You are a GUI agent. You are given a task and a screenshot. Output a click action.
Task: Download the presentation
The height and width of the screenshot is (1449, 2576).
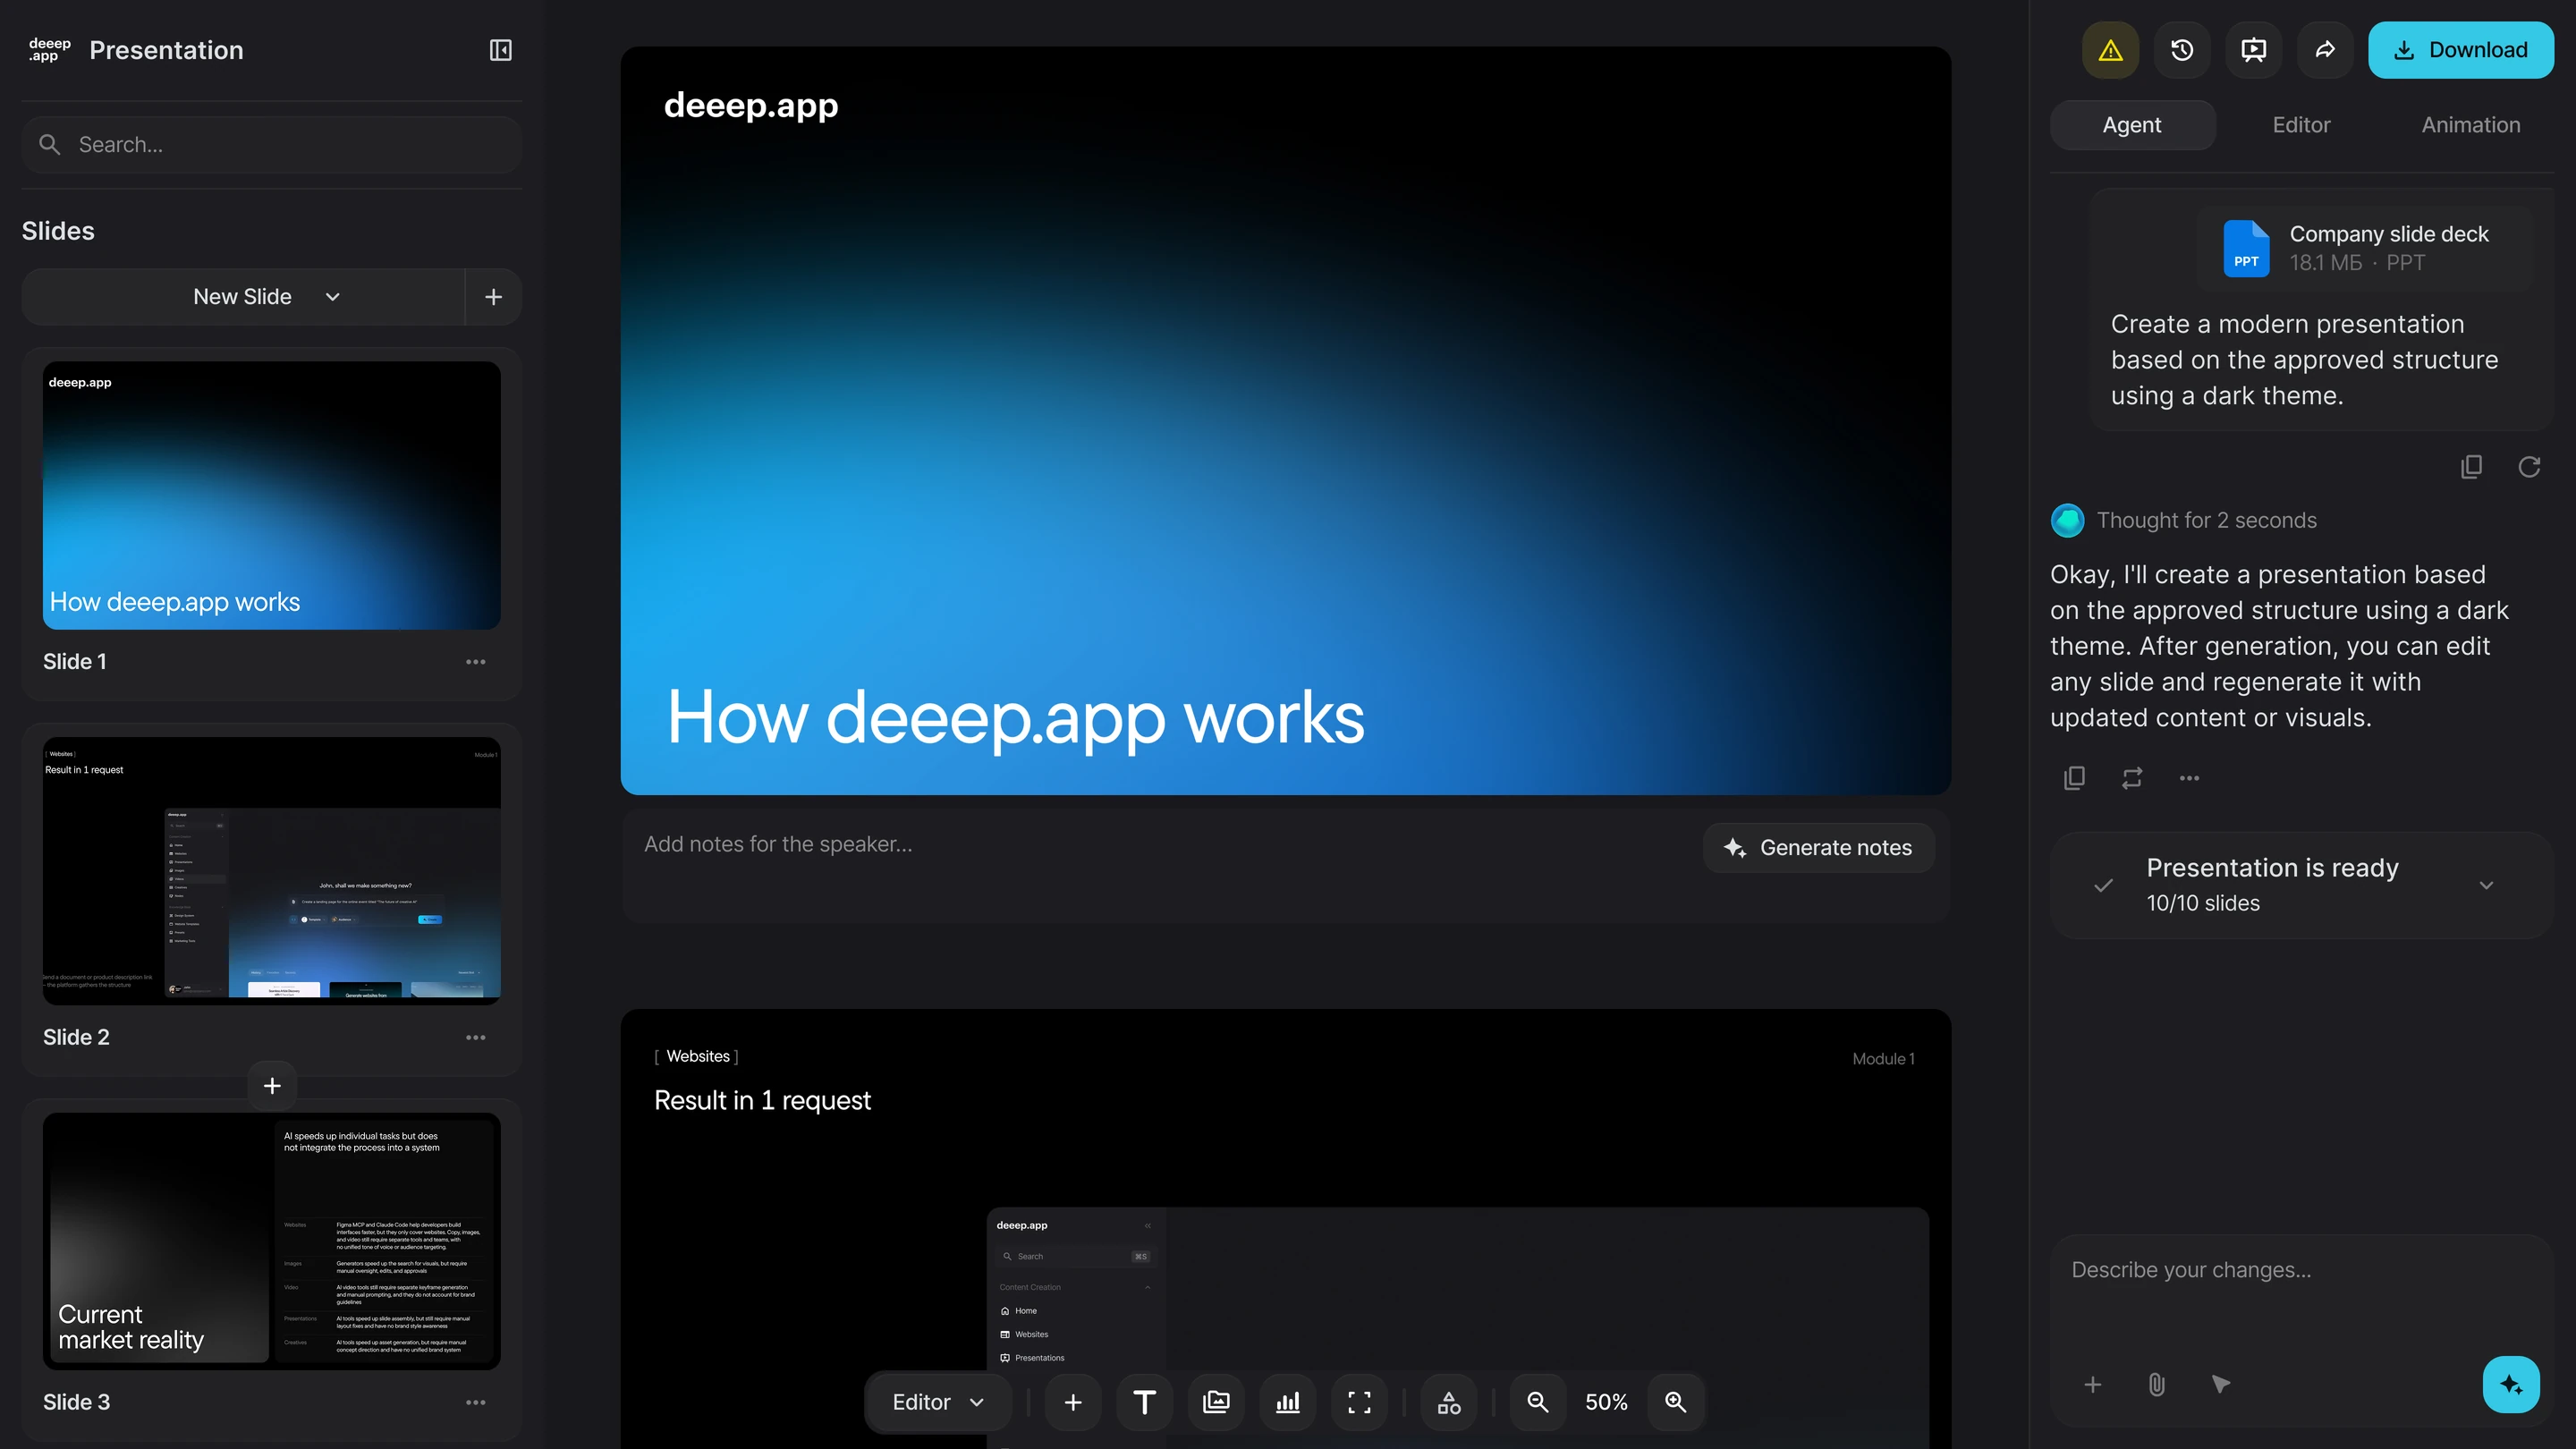coord(2461,50)
